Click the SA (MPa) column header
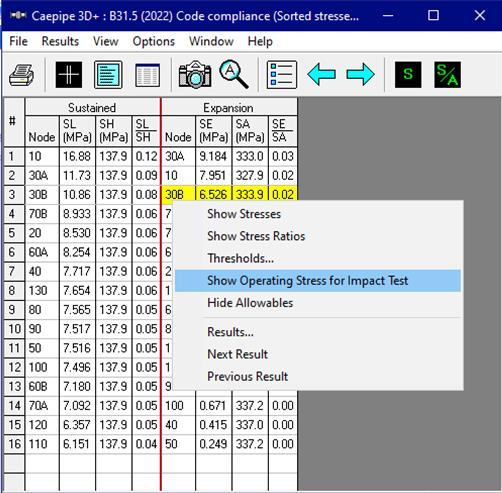Screen dimensions: 502x493 point(250,131)
